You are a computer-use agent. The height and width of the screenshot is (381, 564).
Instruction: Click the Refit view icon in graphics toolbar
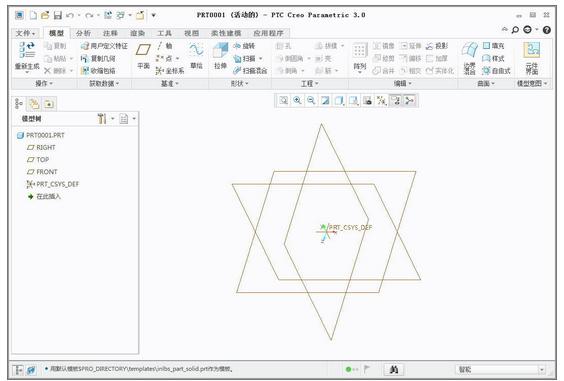click(283, 101)
